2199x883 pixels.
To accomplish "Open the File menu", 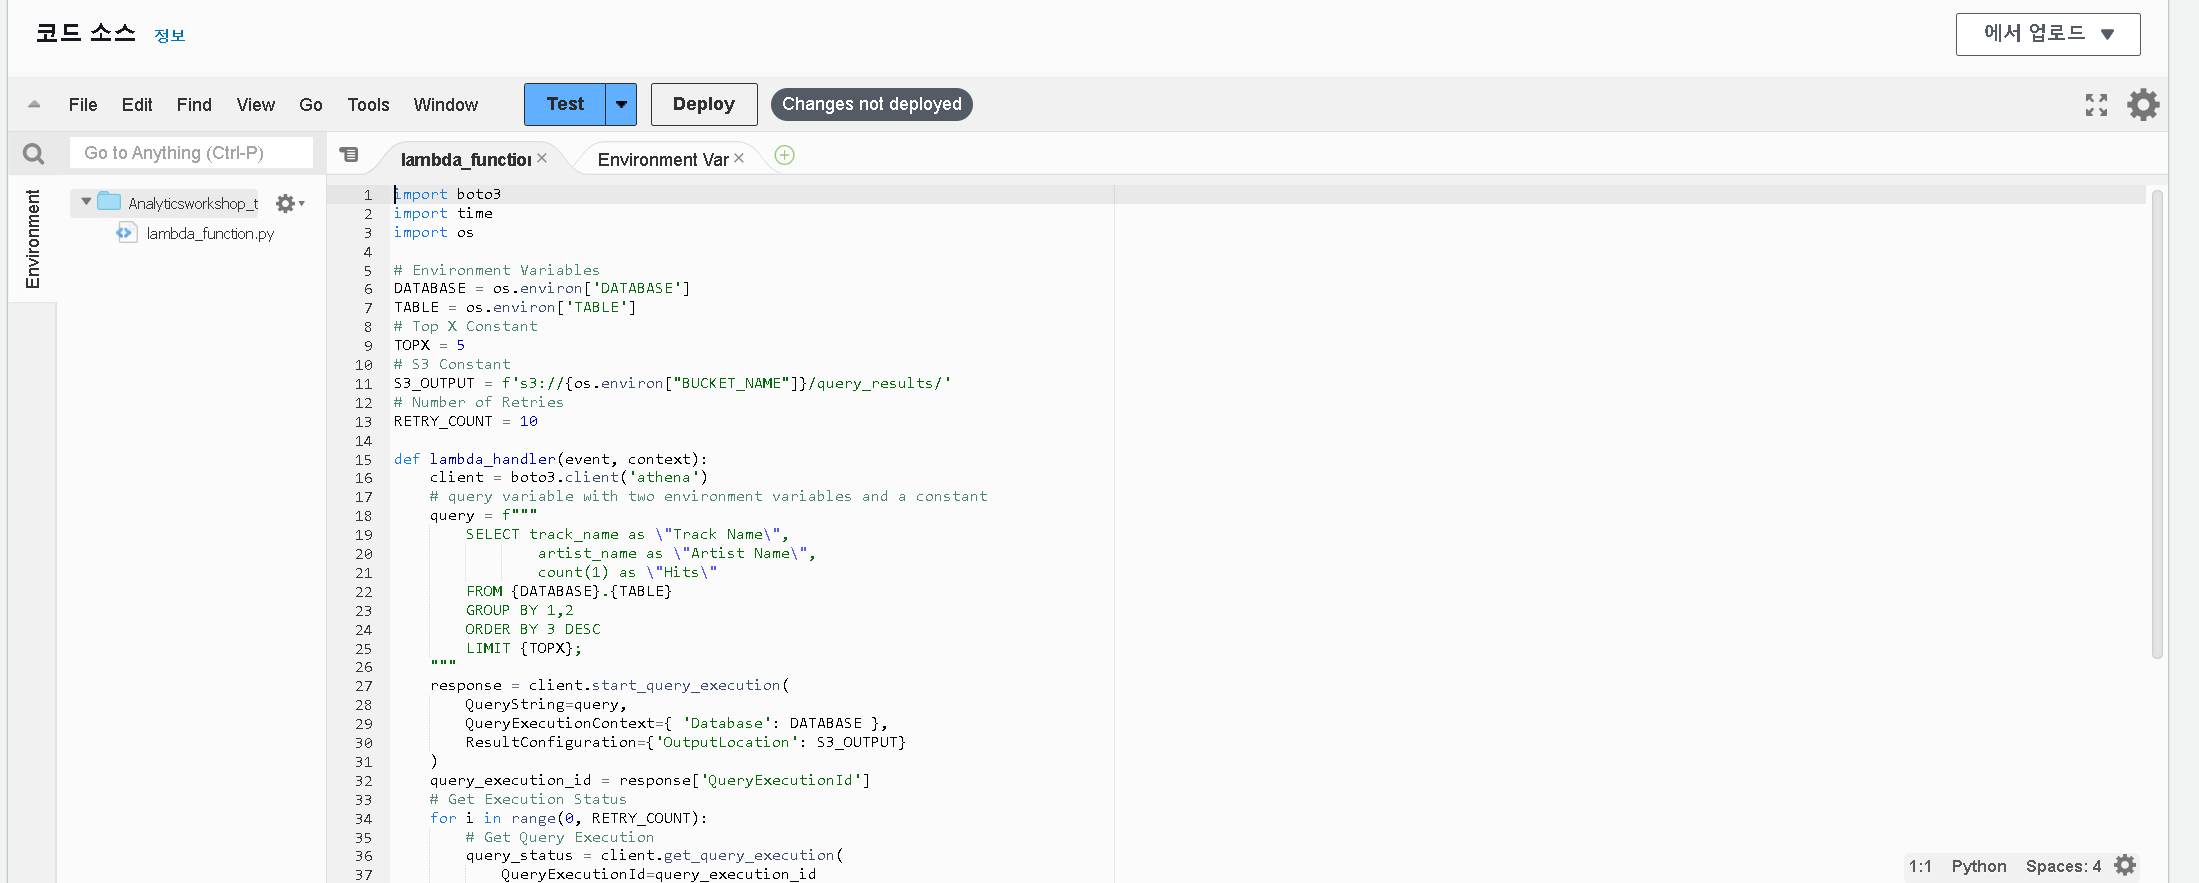I will click(x=83, y=105).
